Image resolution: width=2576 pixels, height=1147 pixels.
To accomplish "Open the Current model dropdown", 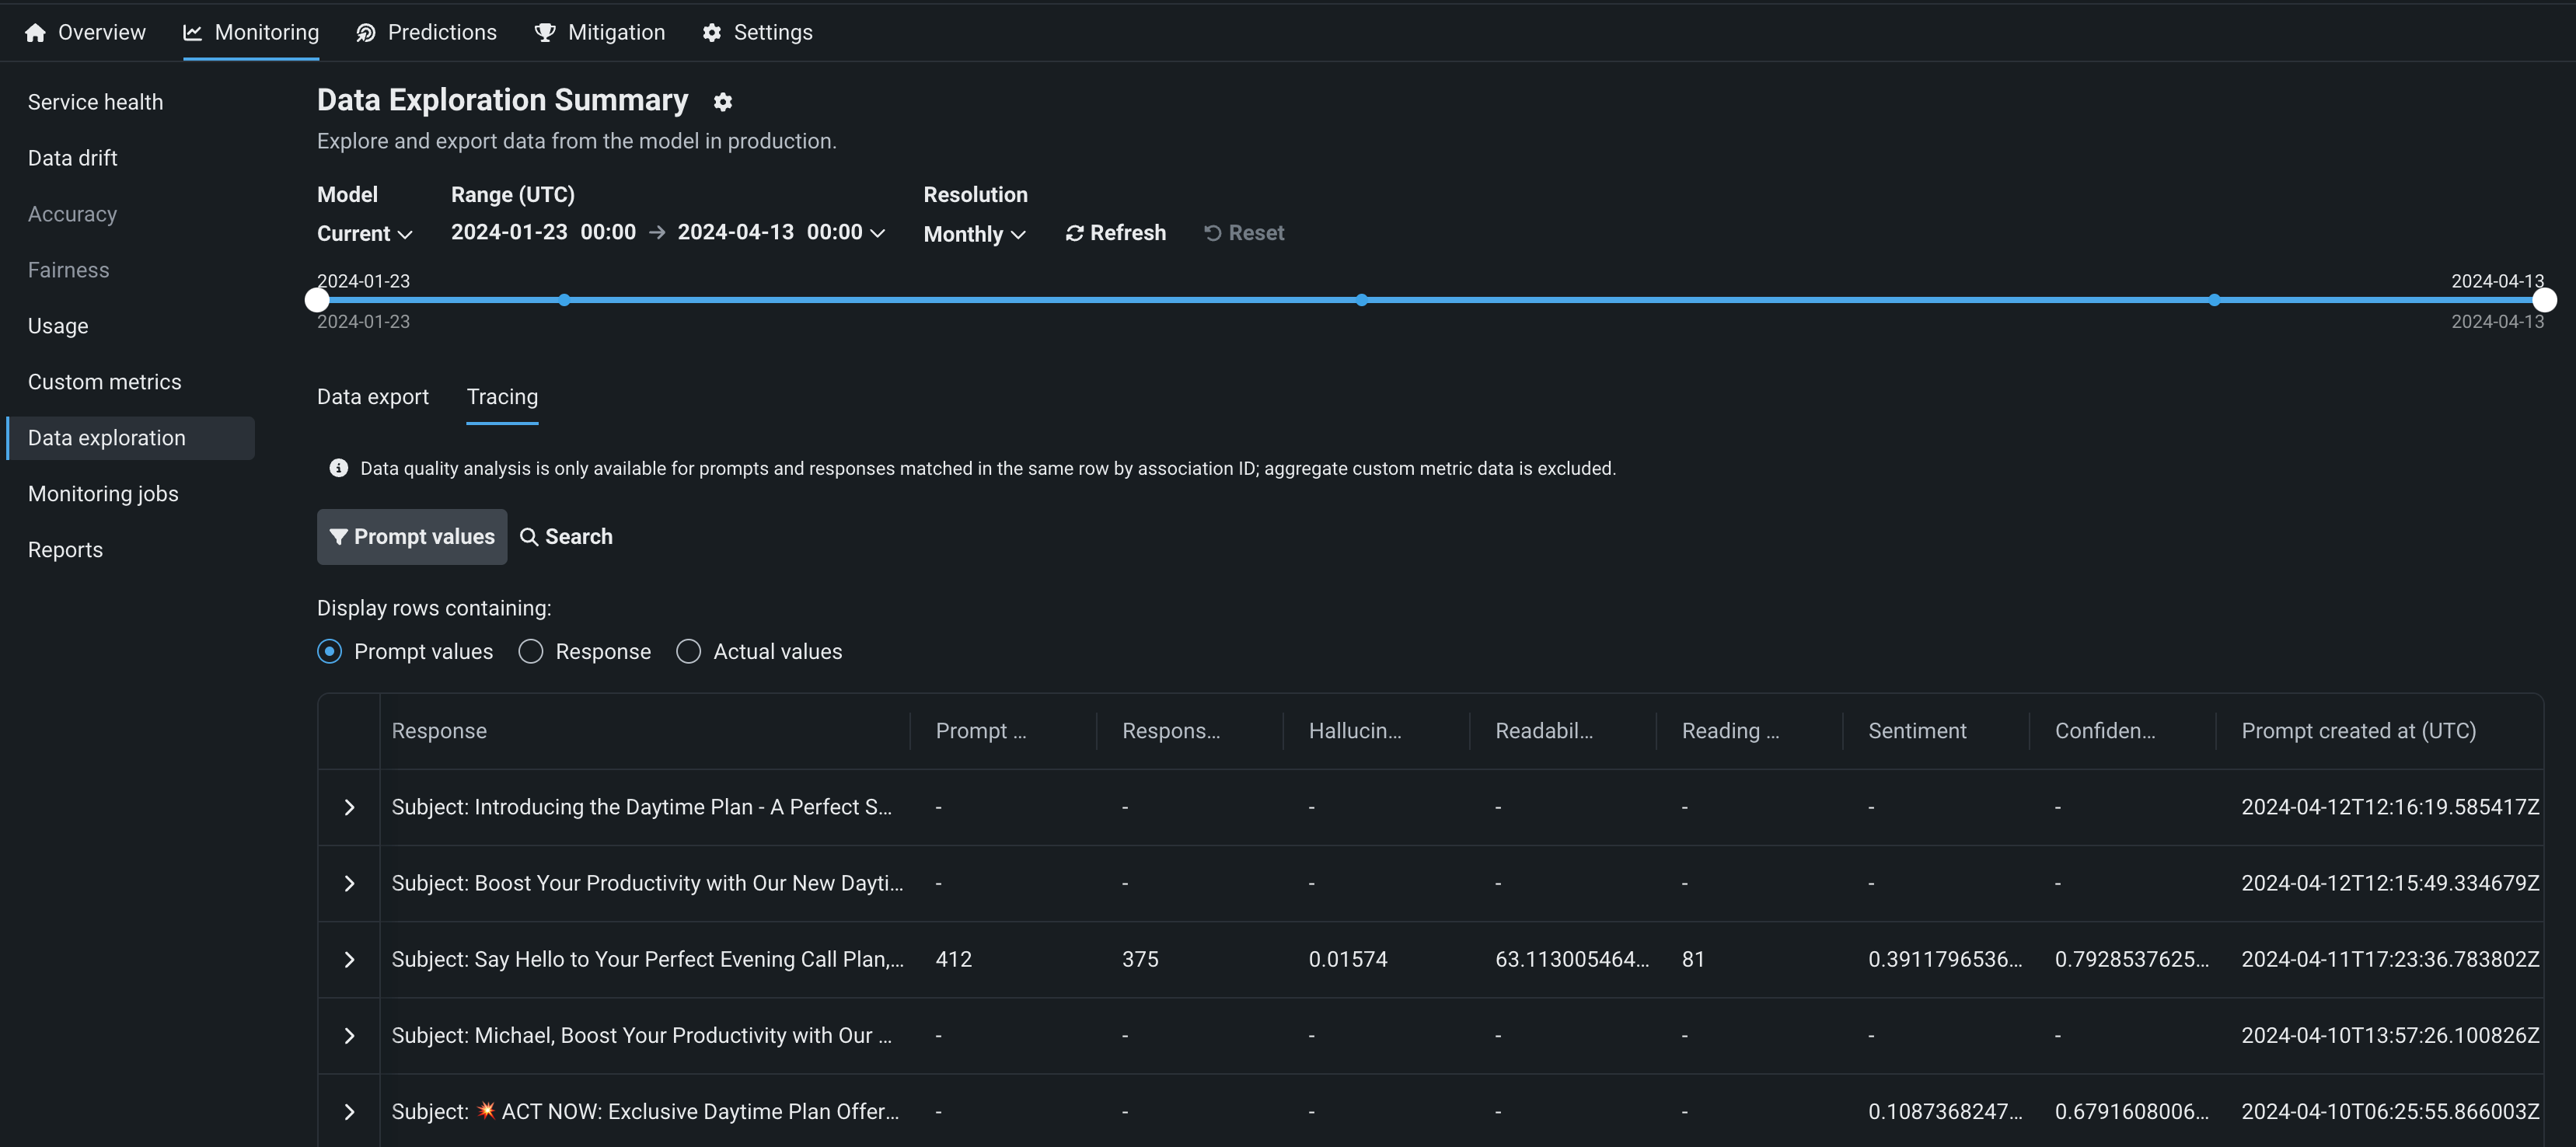I will coord(364,234).
